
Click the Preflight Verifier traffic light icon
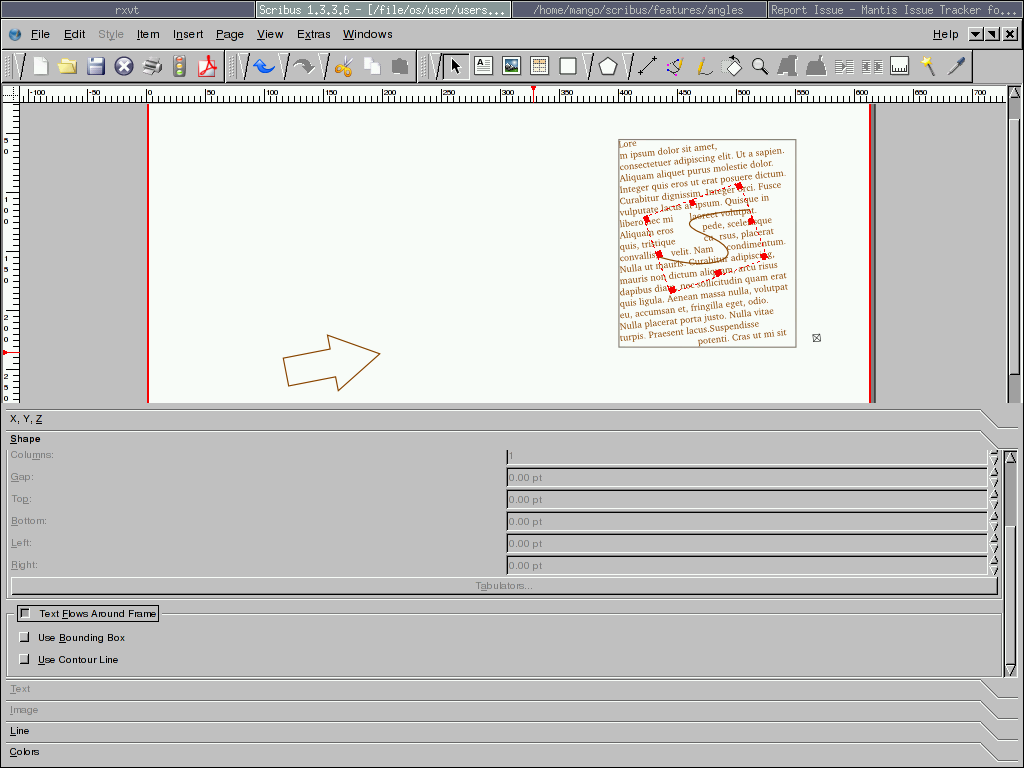[180, 67]
